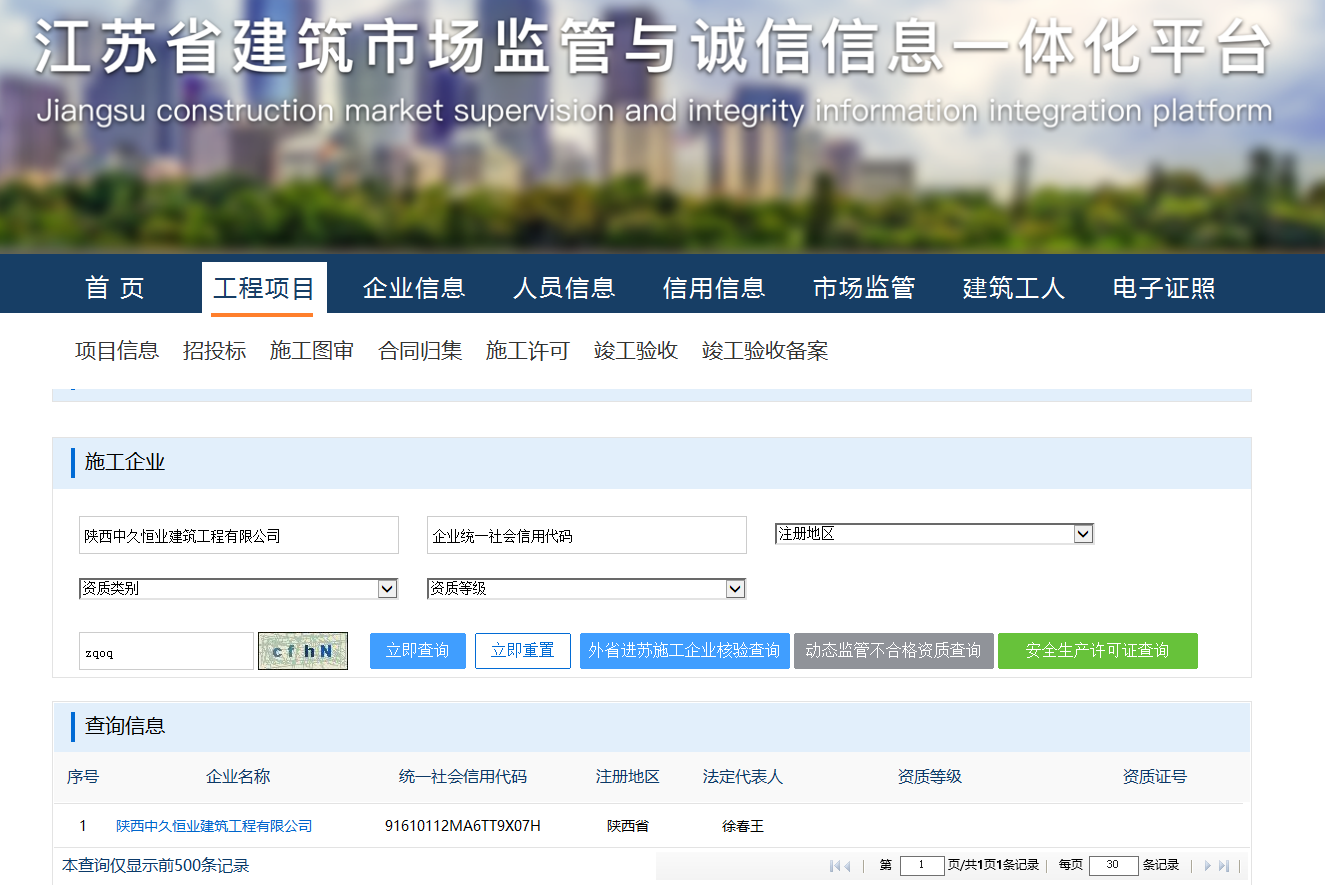The height and width of the screenshot is (885, 1325).
Task: Open 竣工验收 submenu item
Action: [636, 351]
